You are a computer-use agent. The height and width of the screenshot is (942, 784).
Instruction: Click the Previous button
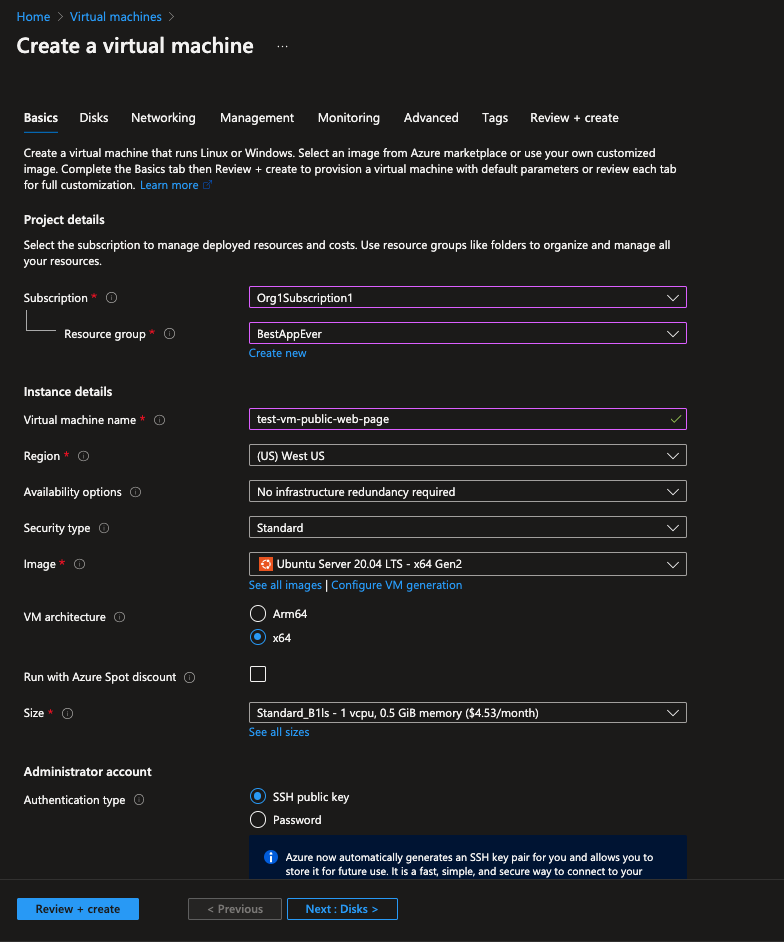[x=235, y=909]
